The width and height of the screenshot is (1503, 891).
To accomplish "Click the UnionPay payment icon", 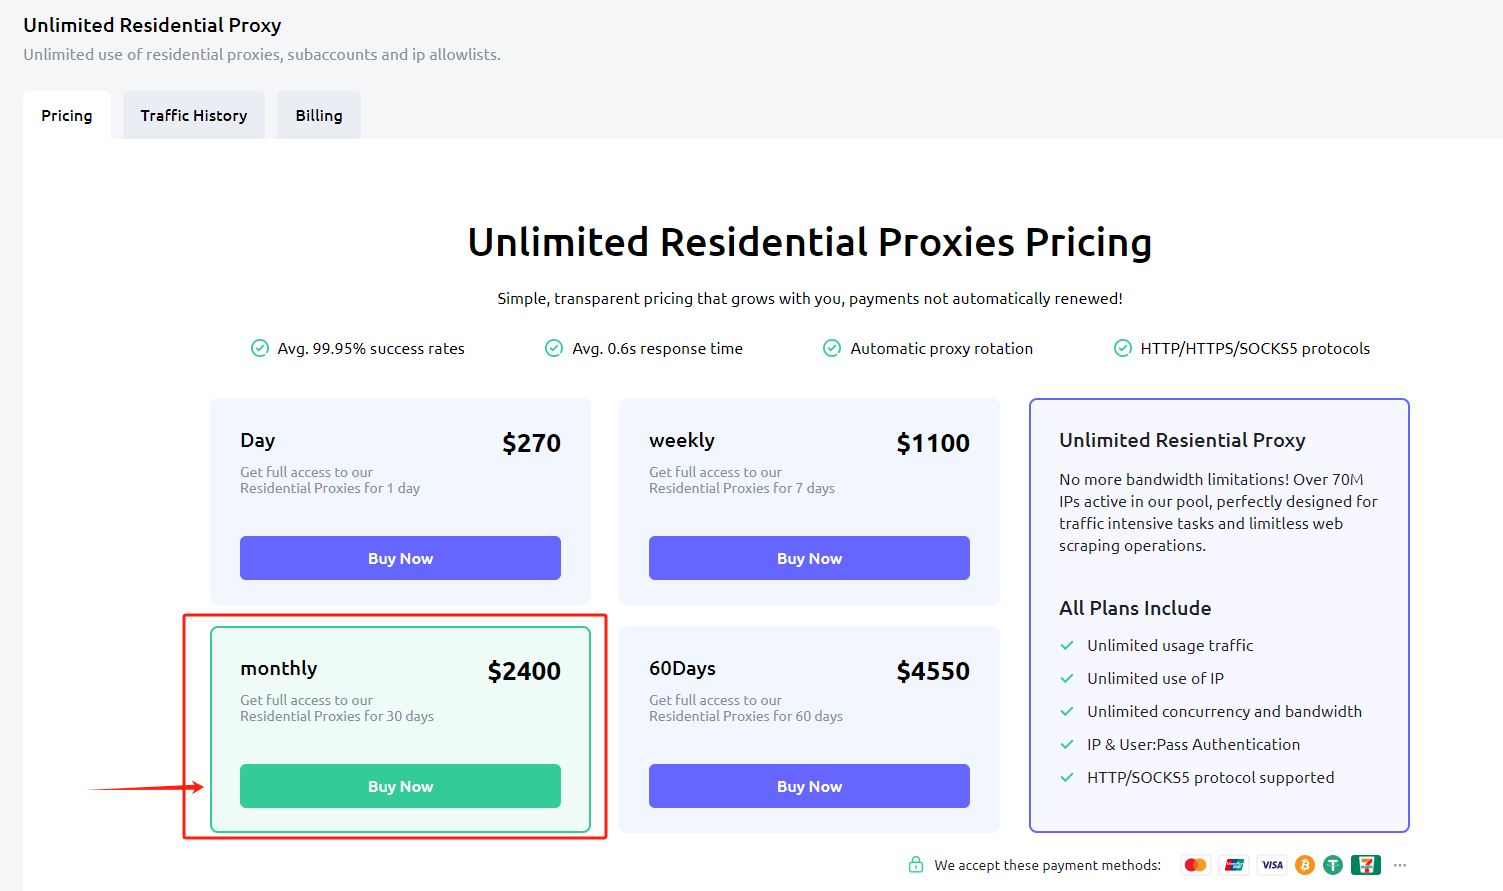I will pyautogui.click(x=1235, y=865).
